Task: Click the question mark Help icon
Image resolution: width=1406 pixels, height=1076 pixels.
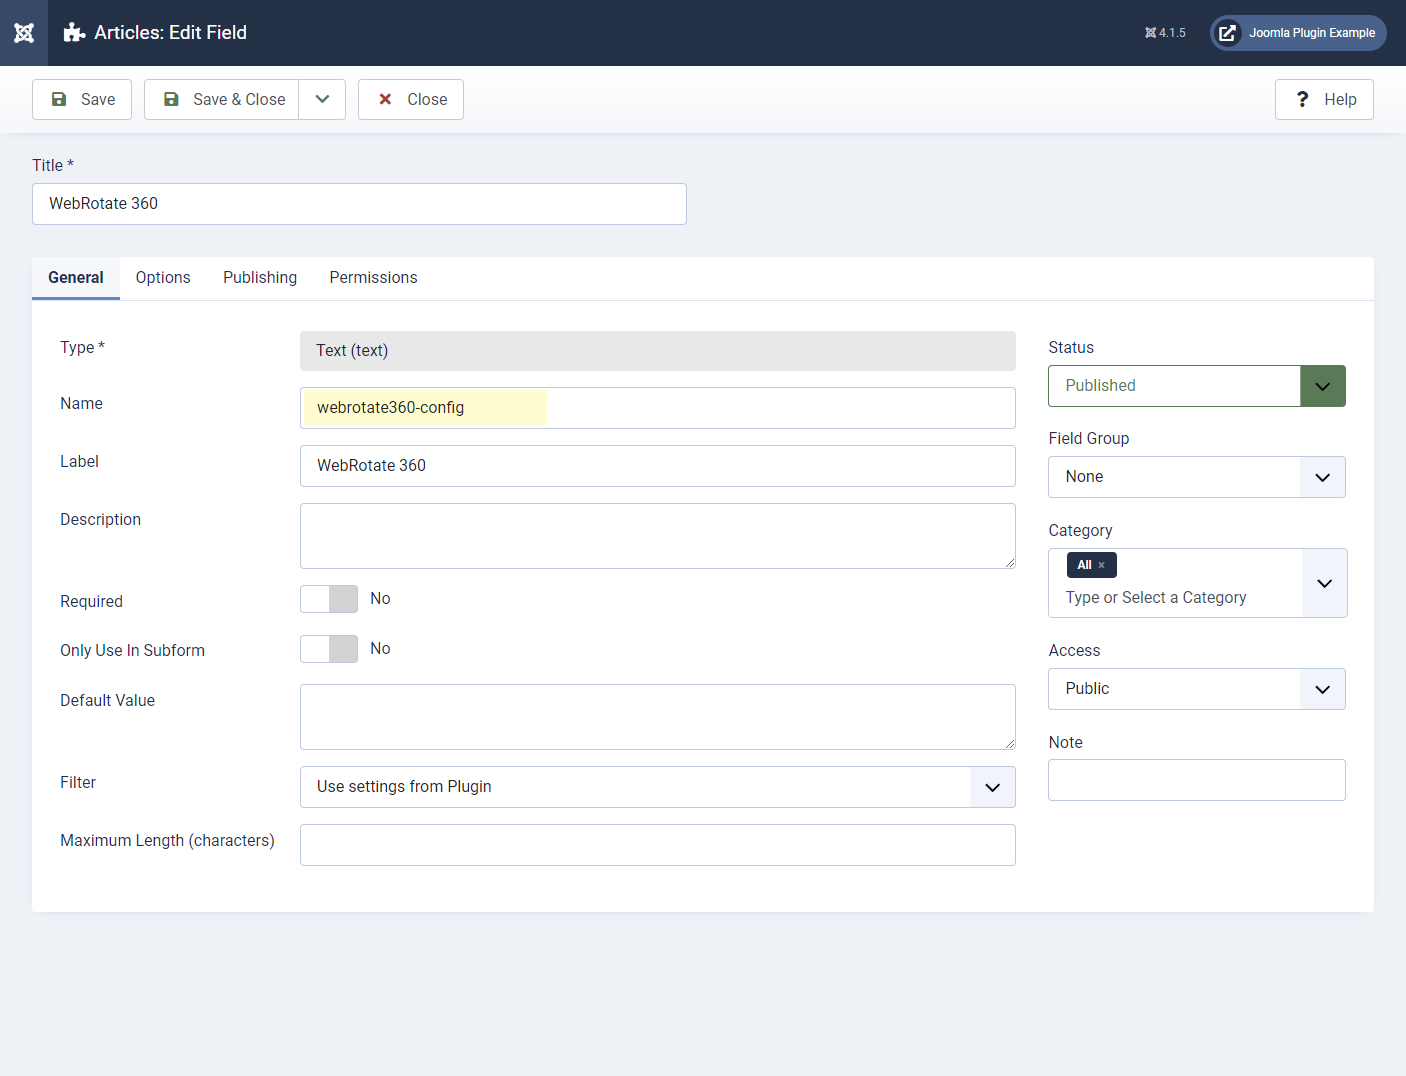Action: [1302, 99]
